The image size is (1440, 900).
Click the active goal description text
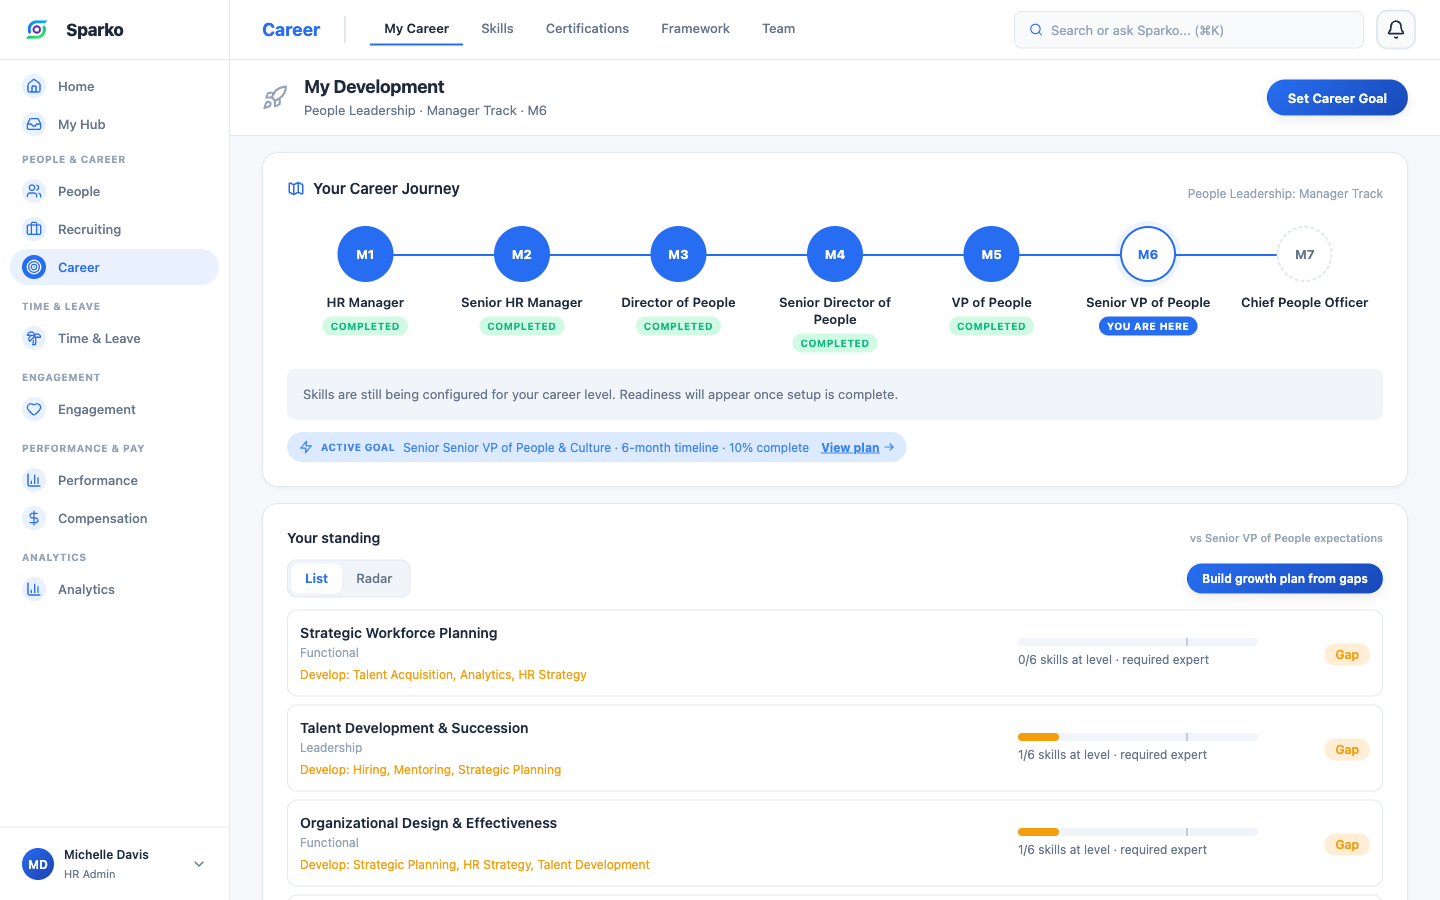pyautogui.click(x=606, y=447)
